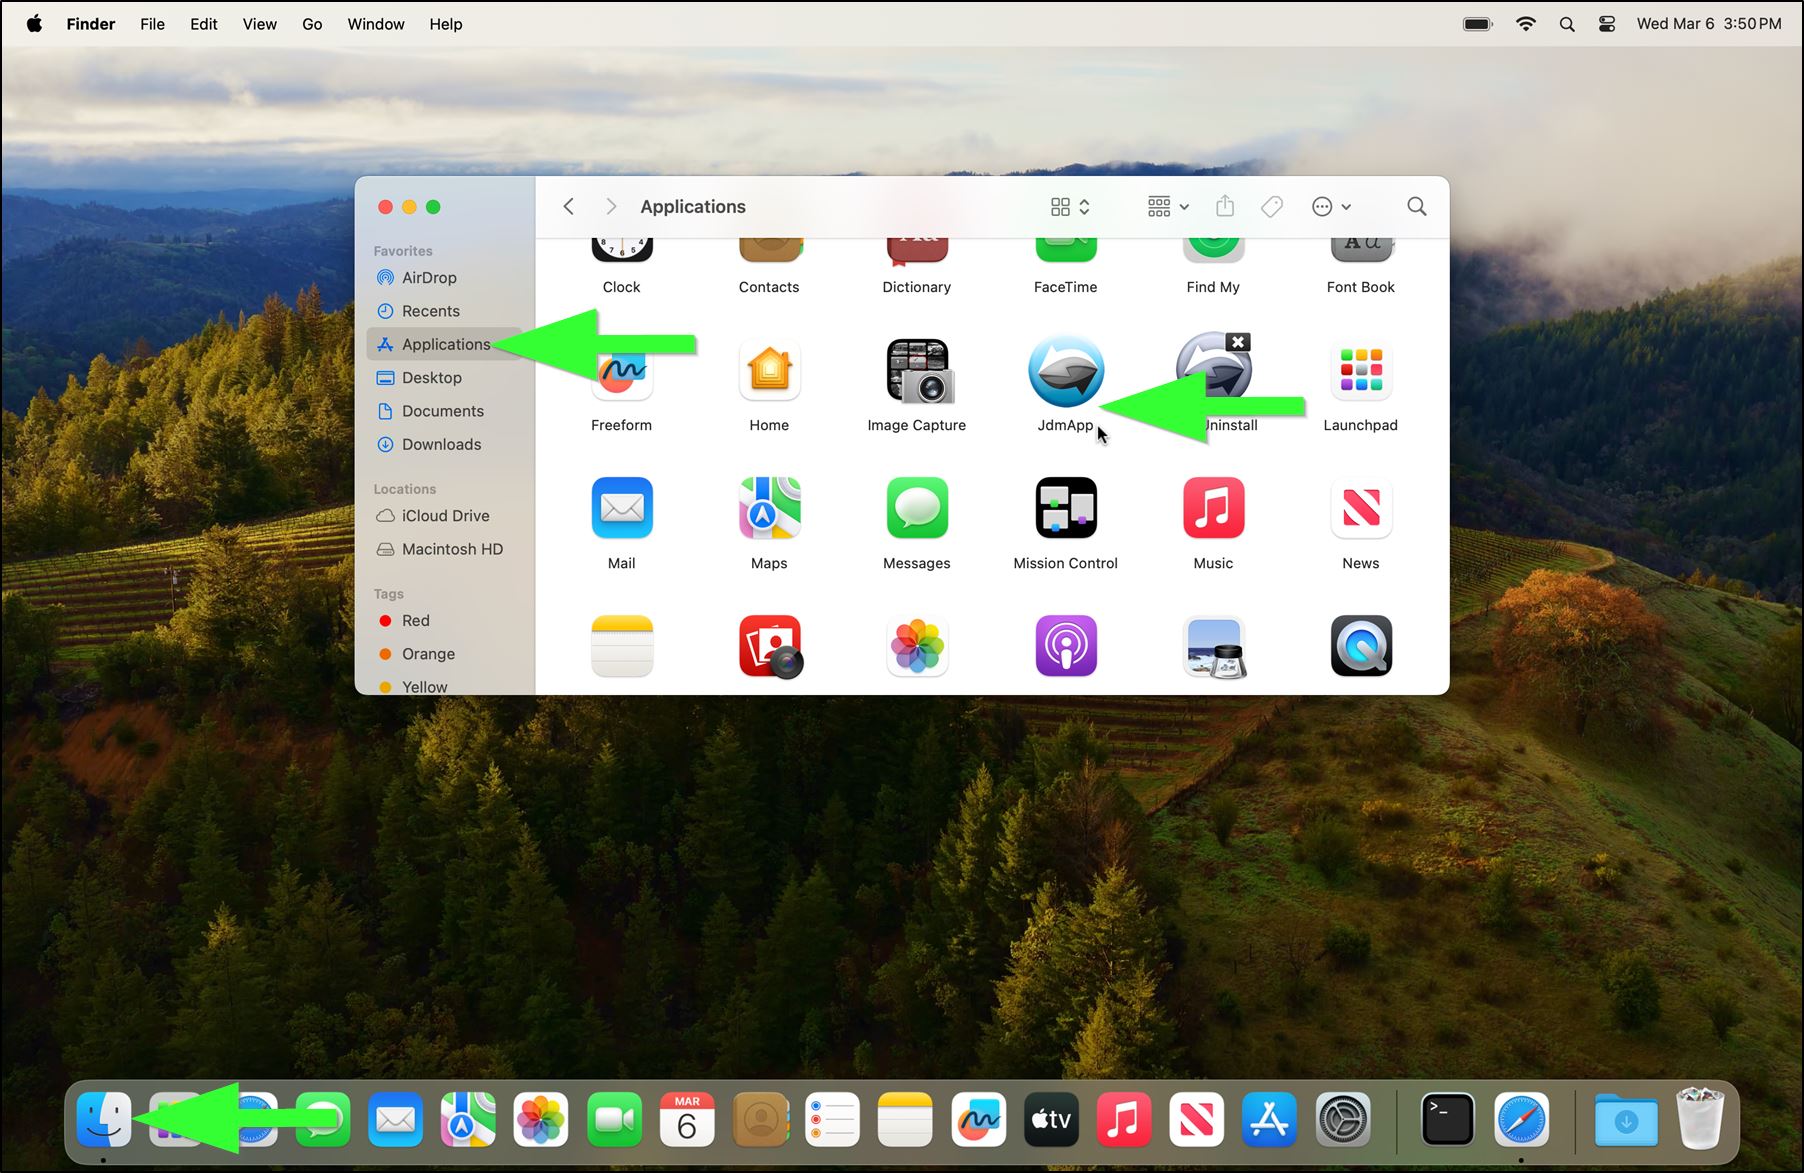Select the Image Capture app icon
The height and width of the screenshot is (1173, 1804).
tap(917, 371)
